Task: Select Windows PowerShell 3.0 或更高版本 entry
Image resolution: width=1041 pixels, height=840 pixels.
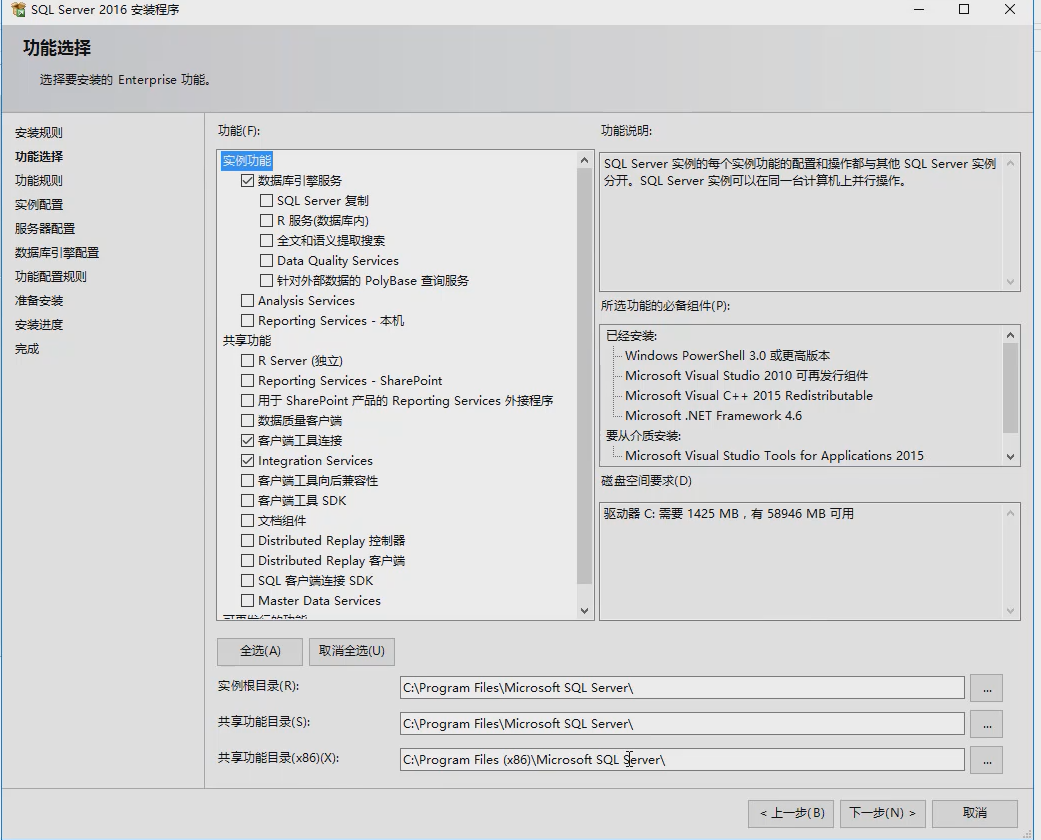Action: coord(727,356)
